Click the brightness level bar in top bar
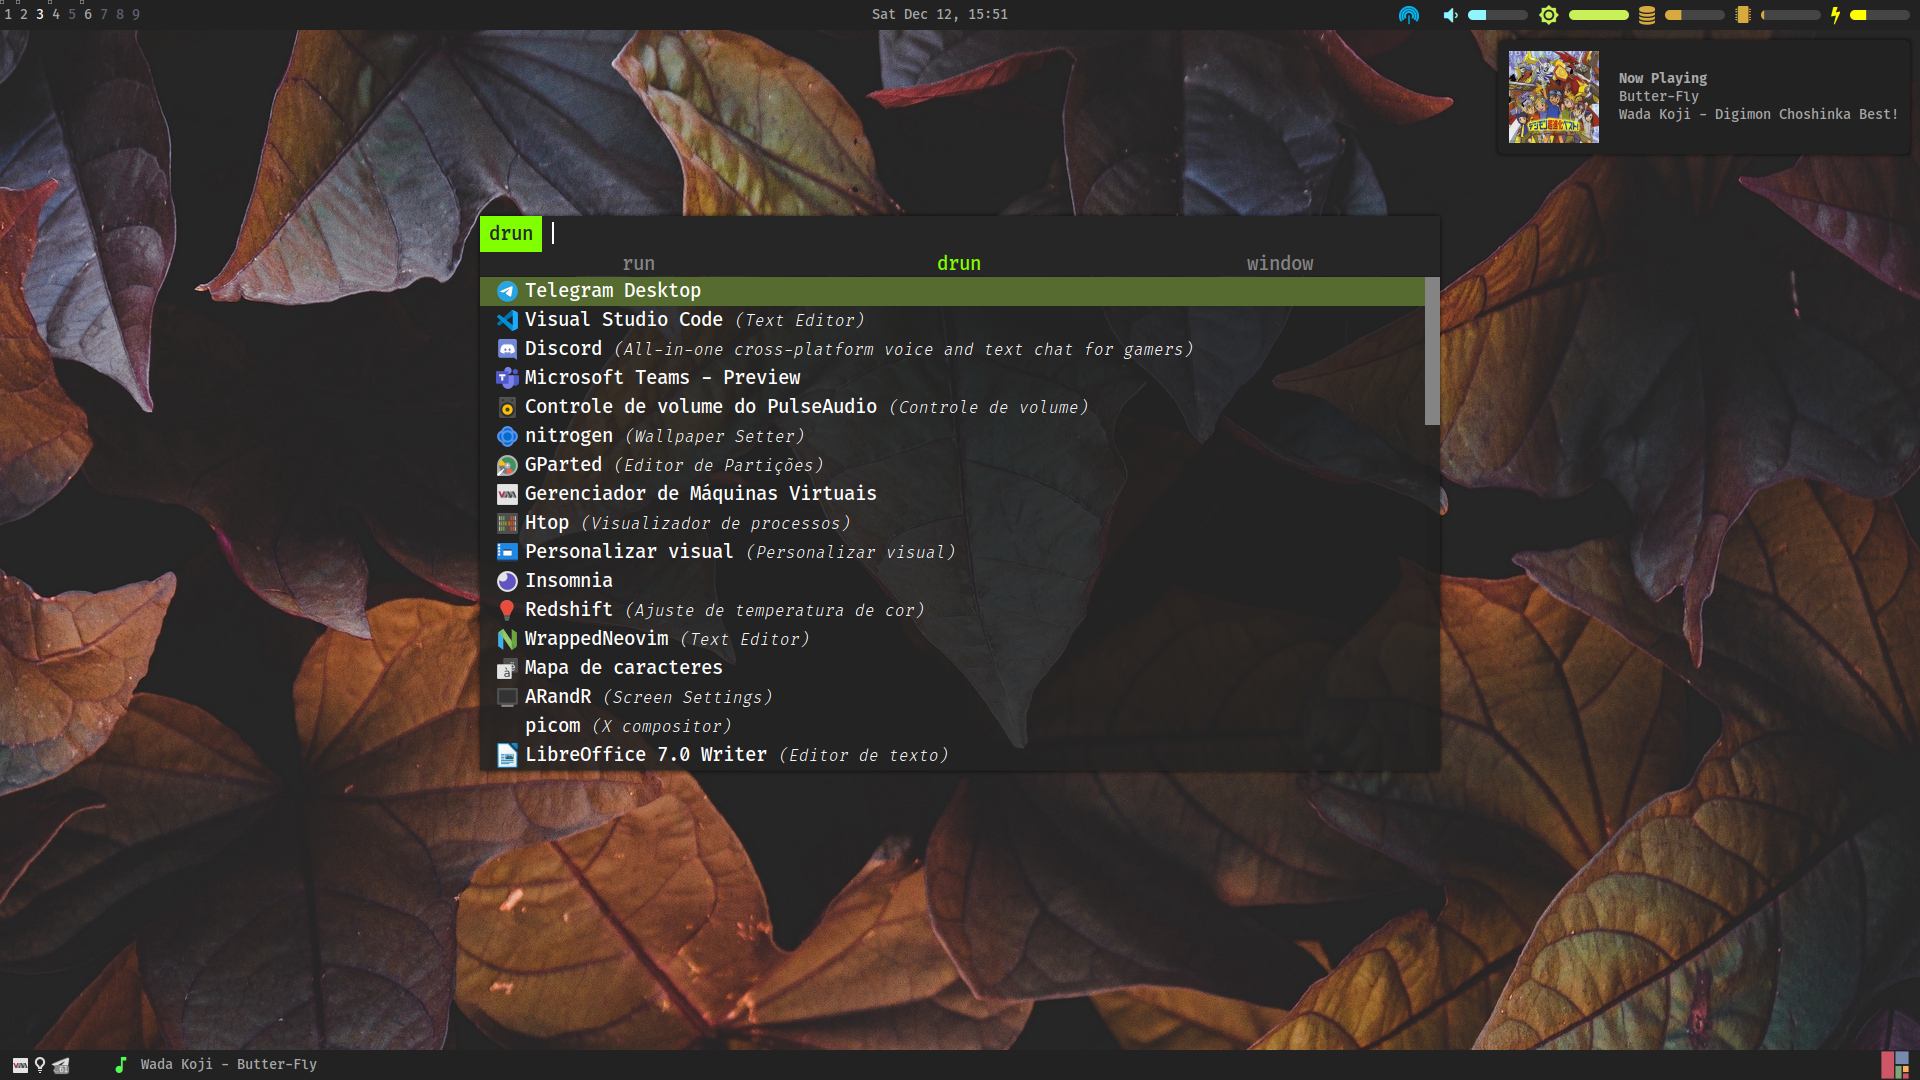The image size is (1920, 1080). click(1599, 15)
